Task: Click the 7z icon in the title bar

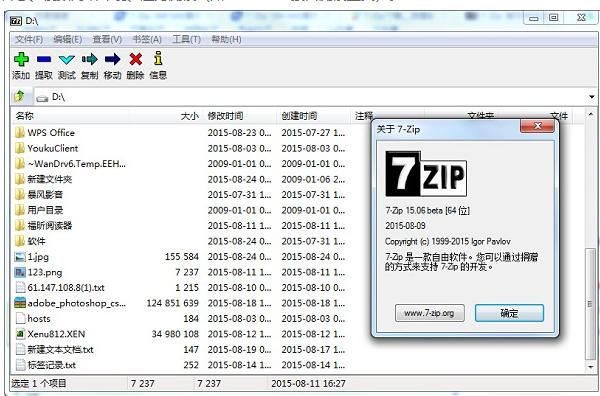Action: (16, 21)
